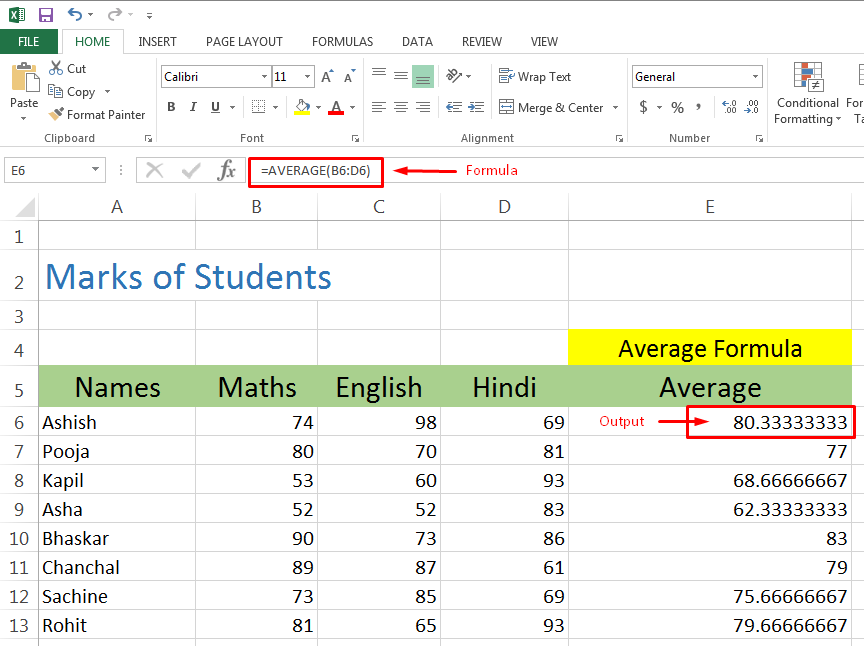This screenshot has width=864, height=646.
Task: Toggle Italic formatting
Action: [x=193, y=107]
